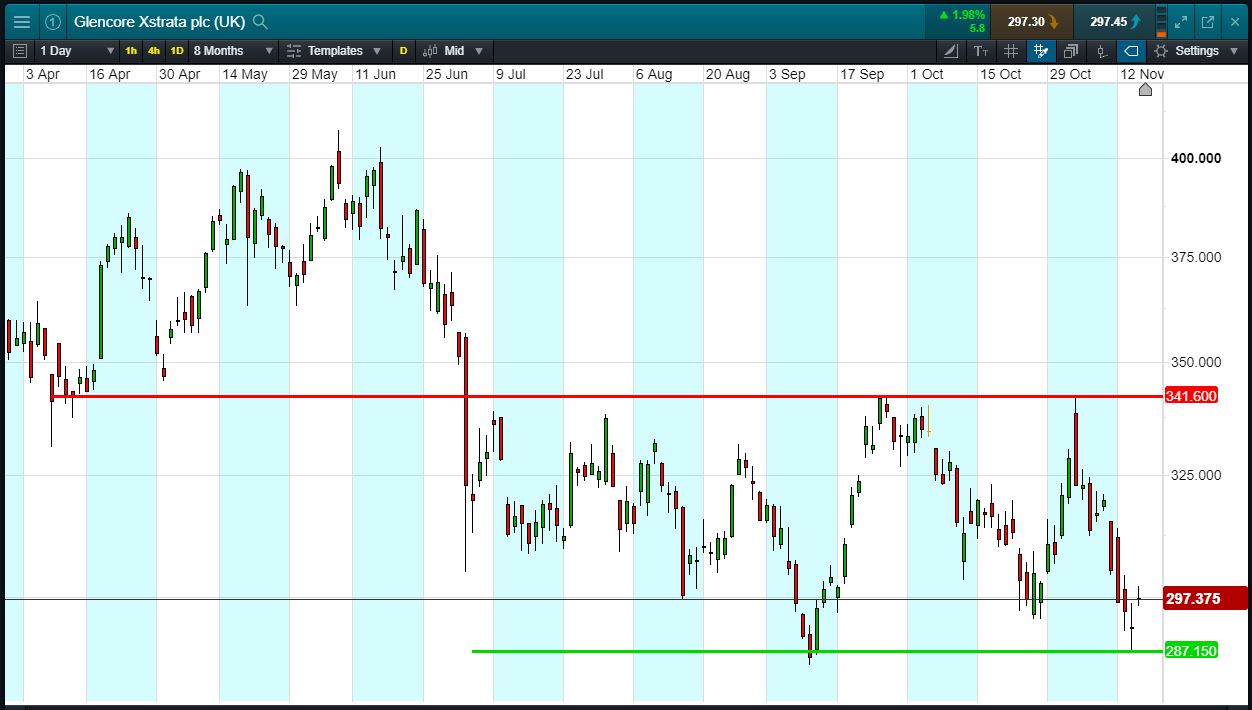Toggle the chart gridlines icon
This screenshot has width=1252, height=710.
[x=1011, y=50]
